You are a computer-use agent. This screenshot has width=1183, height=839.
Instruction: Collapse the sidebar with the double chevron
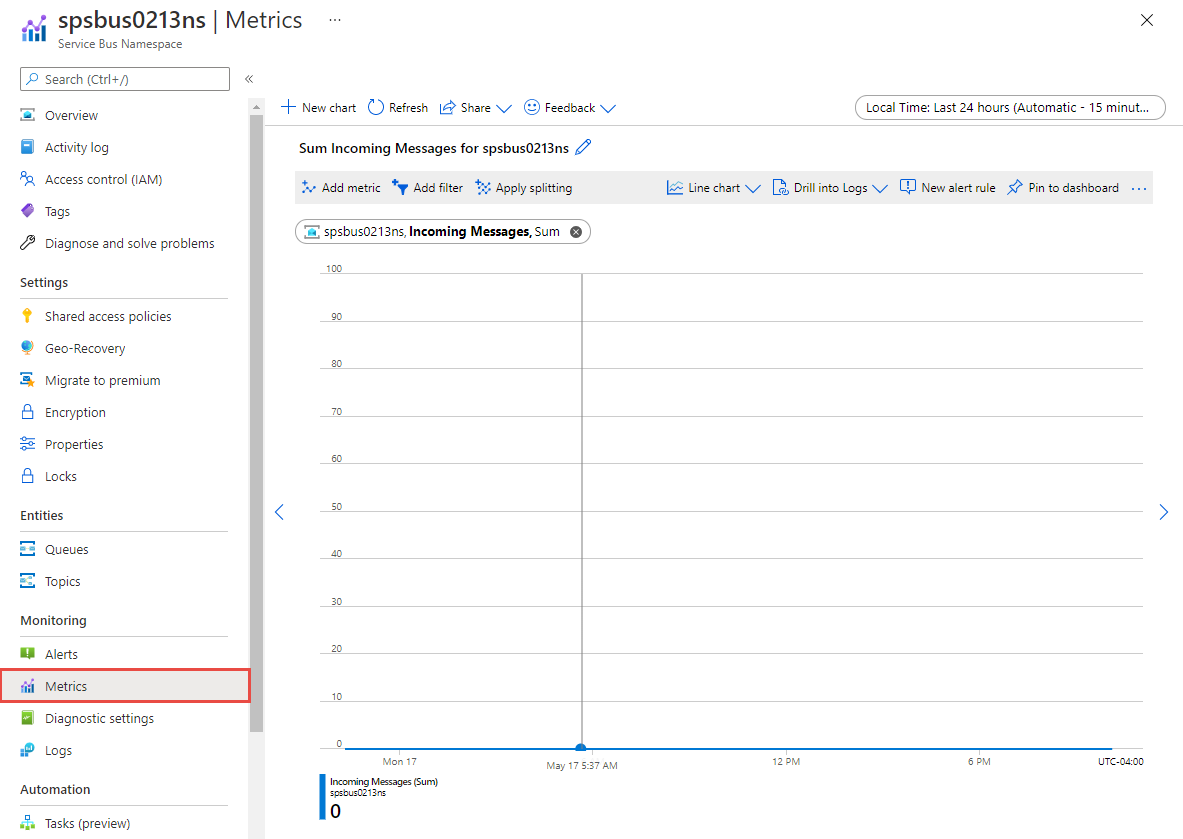coord(249,78)
